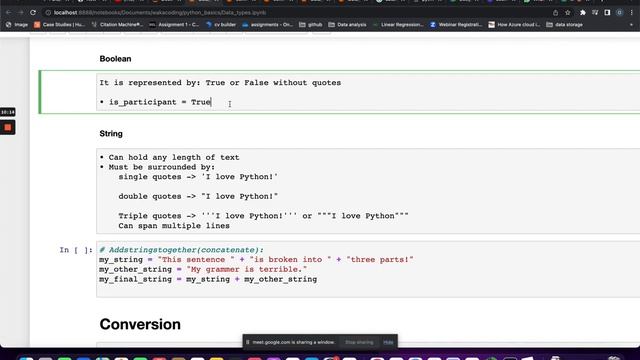
Task: Stop the screen recording with red button
Action: (x=7, y=127)
